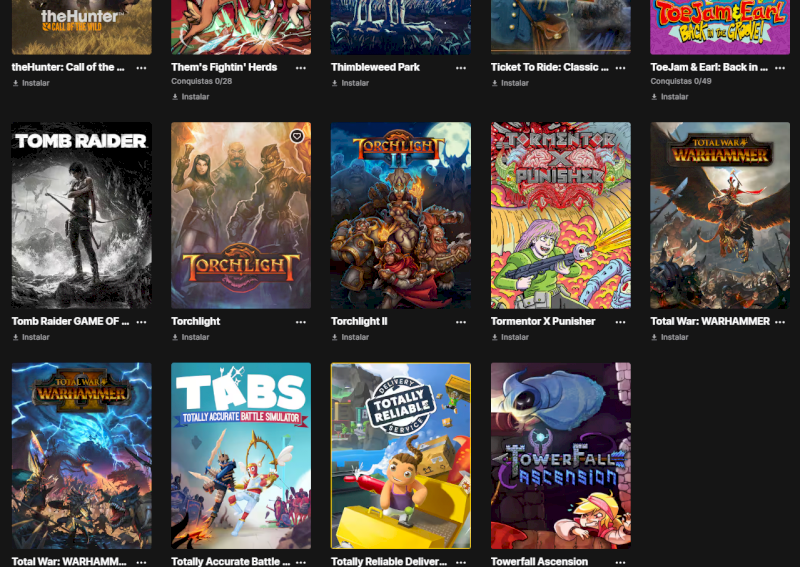Install Thimbleweed Park
800x567 pixels.
point(351,83)
